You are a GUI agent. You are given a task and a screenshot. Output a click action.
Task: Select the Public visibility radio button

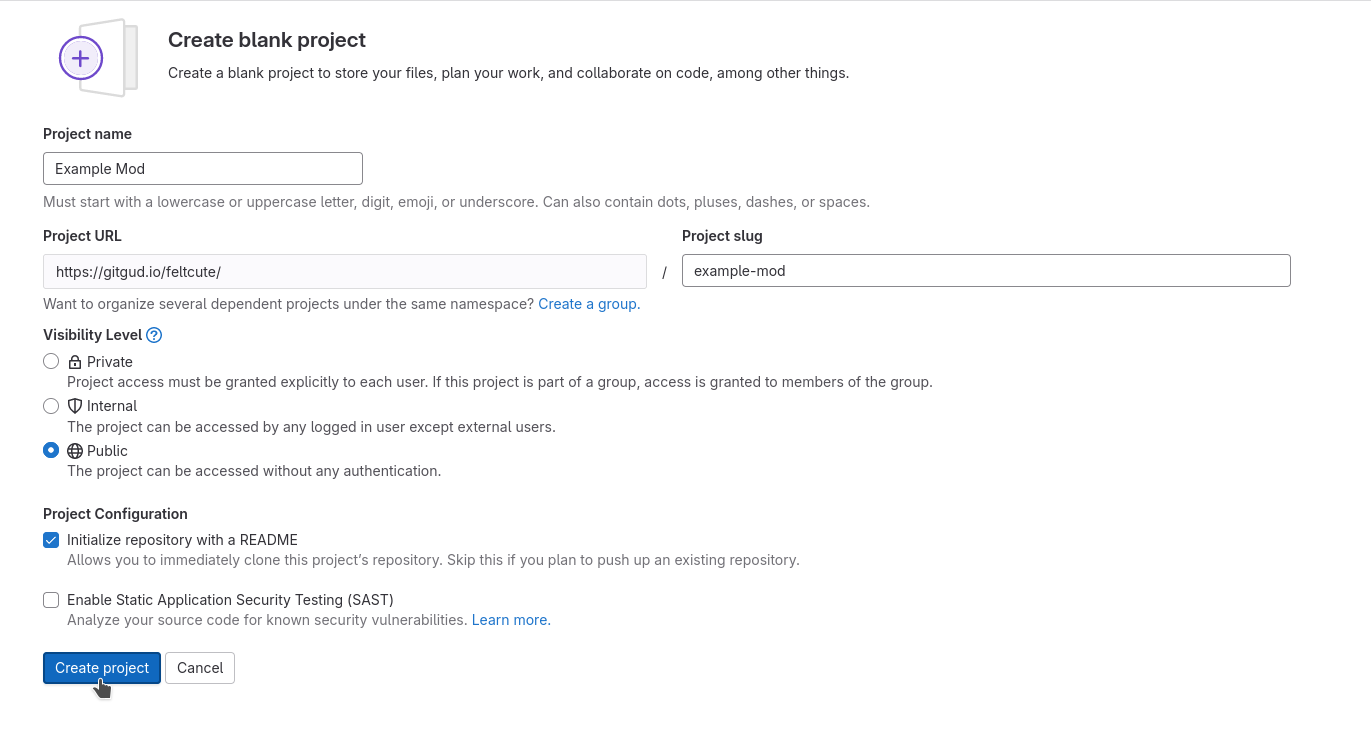point(51,451)
